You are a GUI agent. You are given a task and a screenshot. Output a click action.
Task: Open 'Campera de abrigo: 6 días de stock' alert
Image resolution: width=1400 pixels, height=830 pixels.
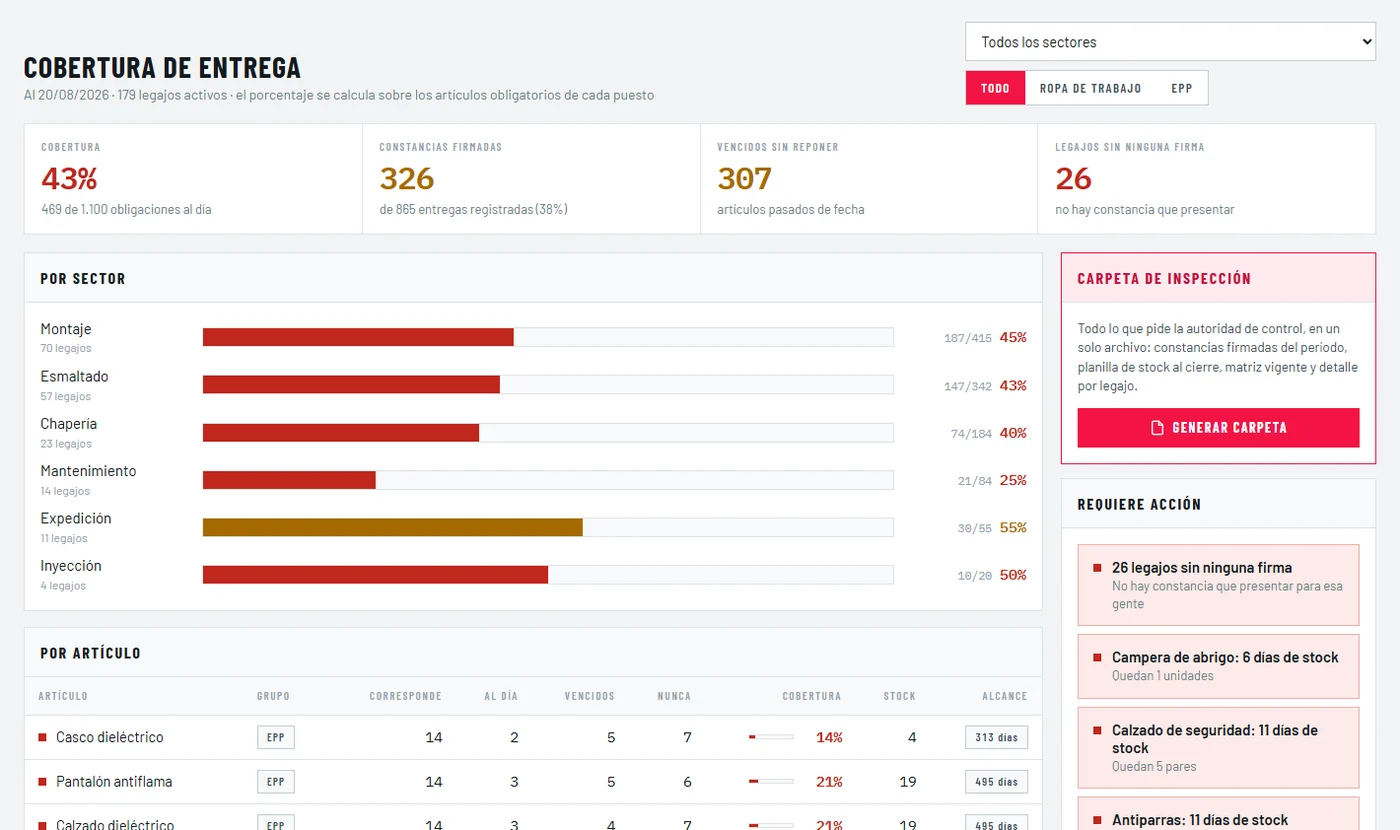point(1218,666)
